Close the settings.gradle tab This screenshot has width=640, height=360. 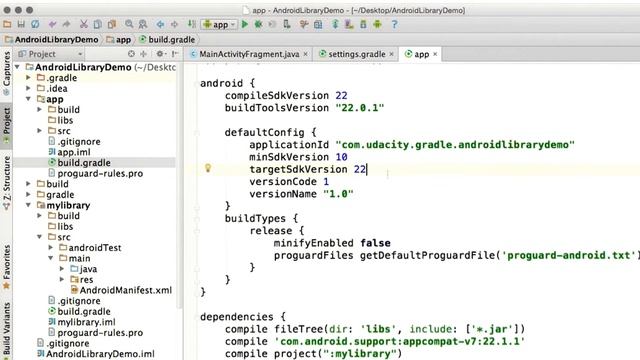click(x=391, y=54)
